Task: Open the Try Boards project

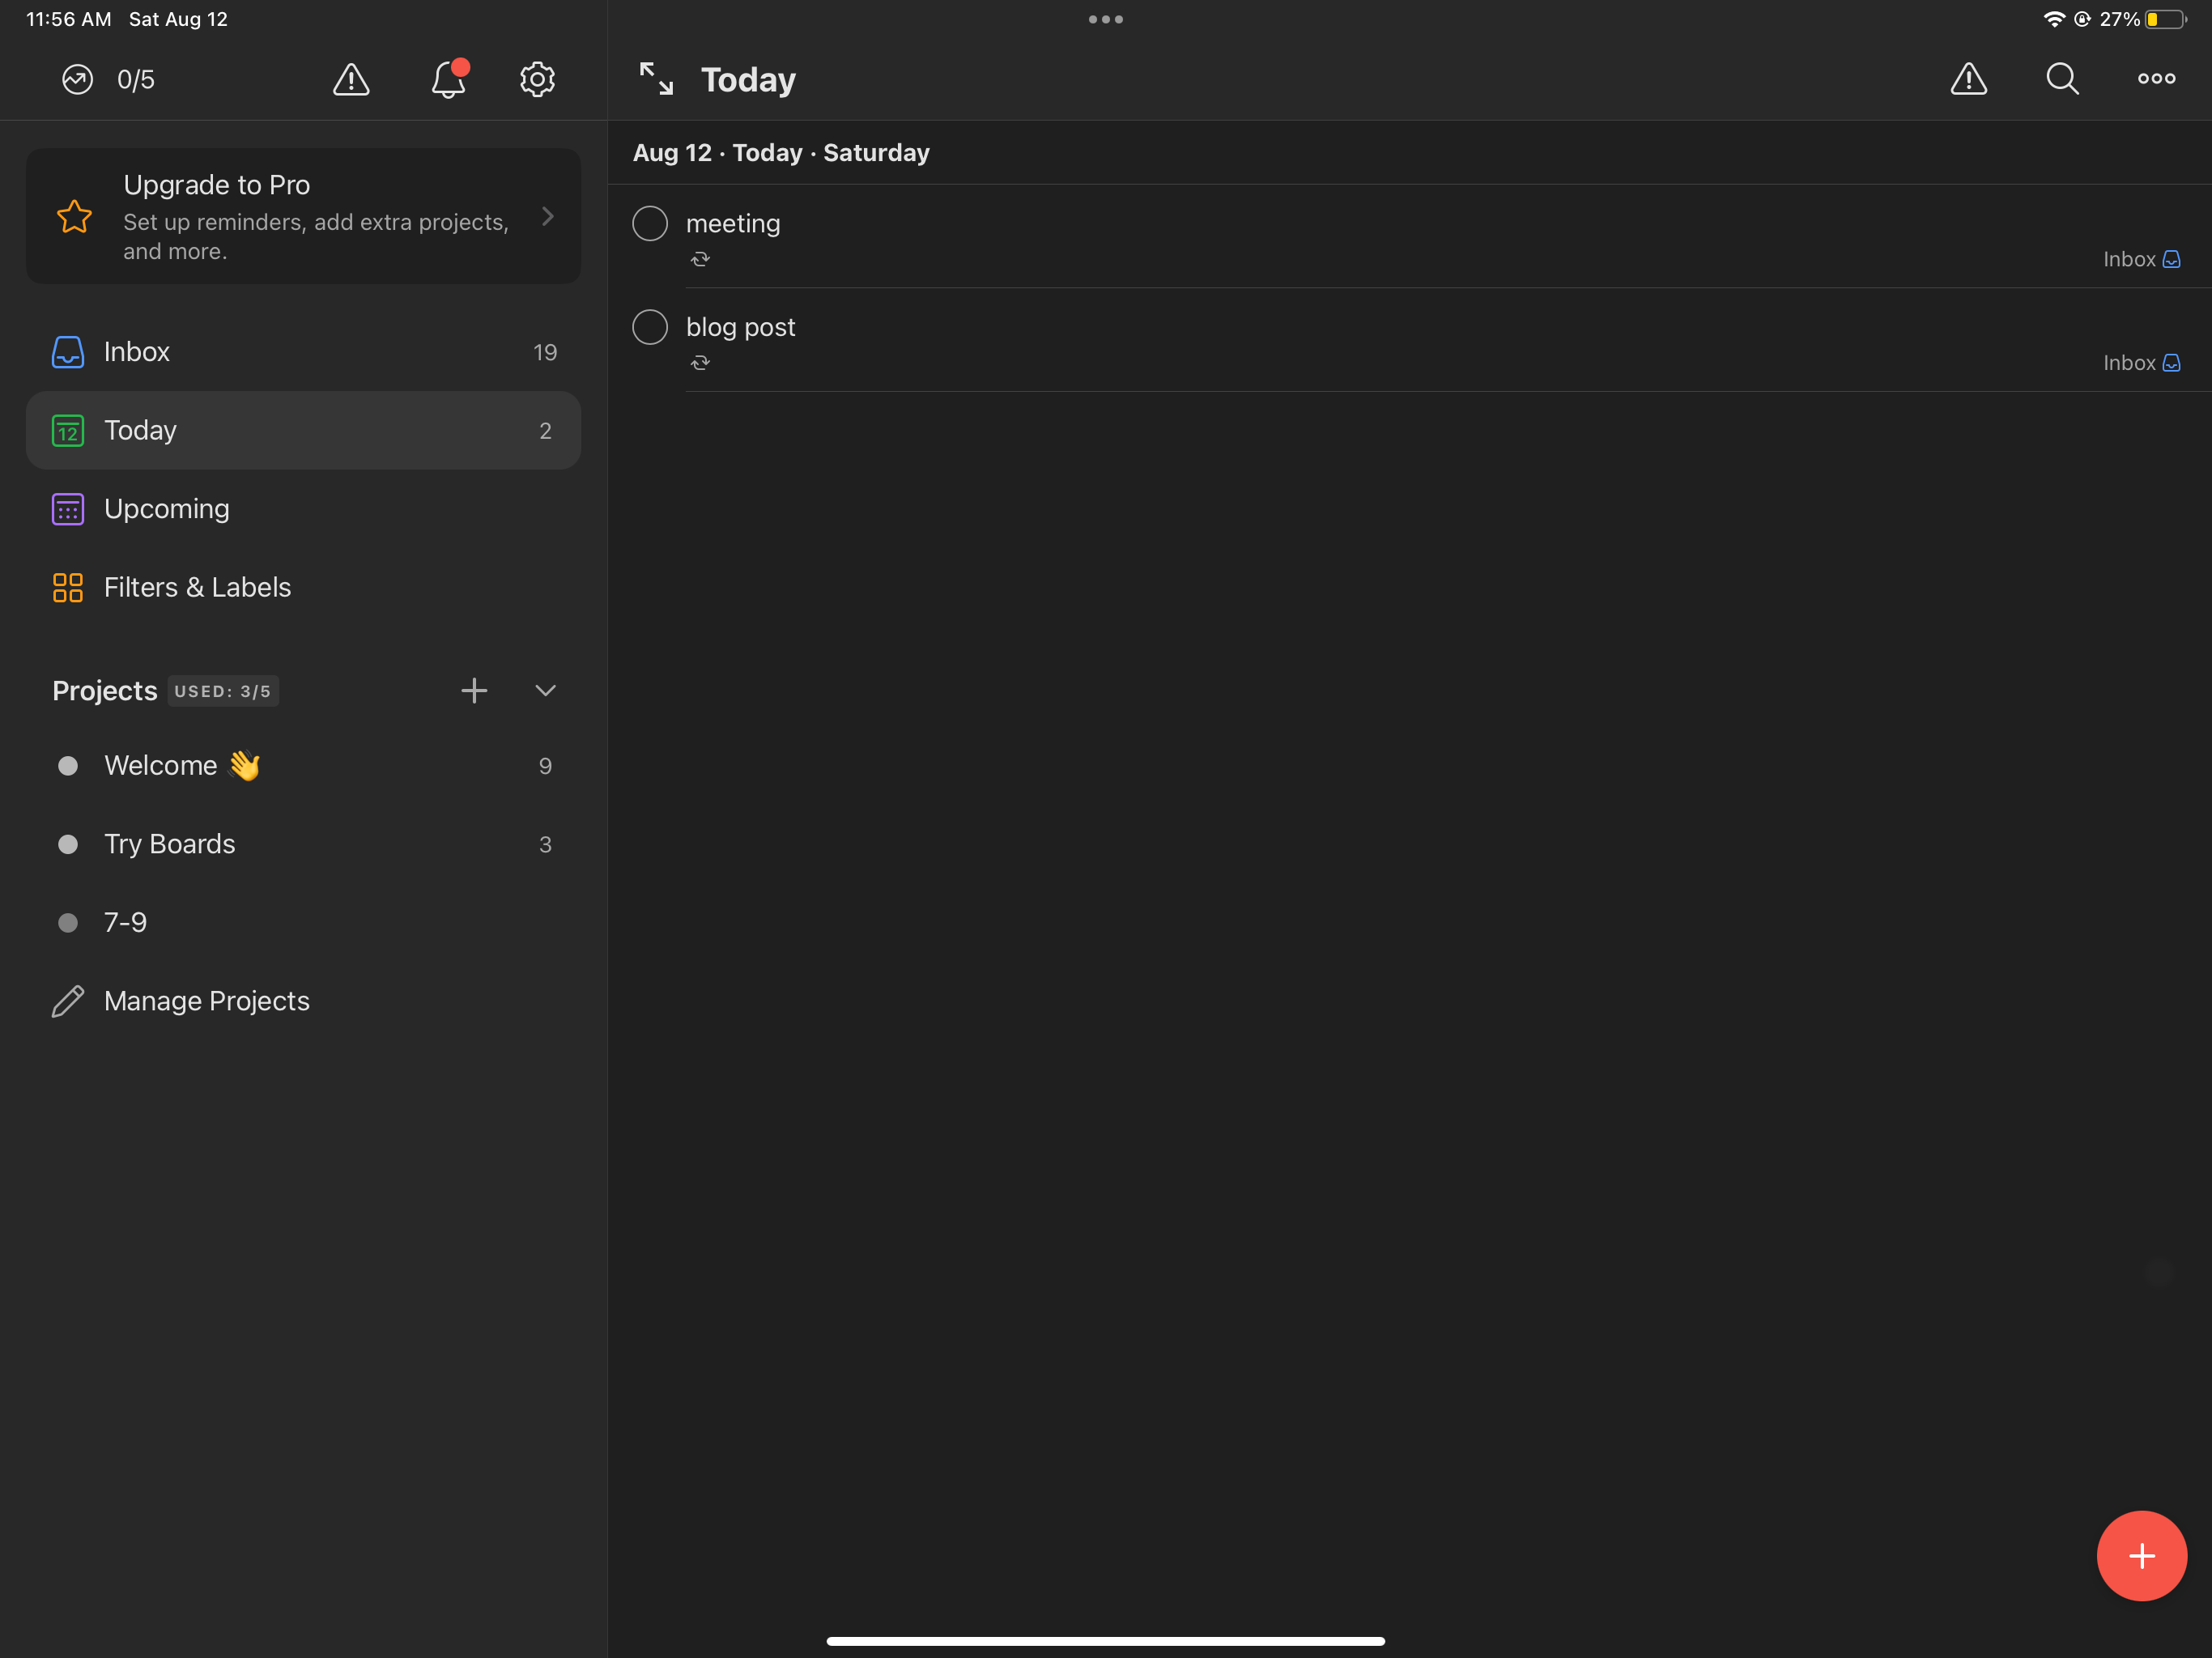Action: pos(170,844)
